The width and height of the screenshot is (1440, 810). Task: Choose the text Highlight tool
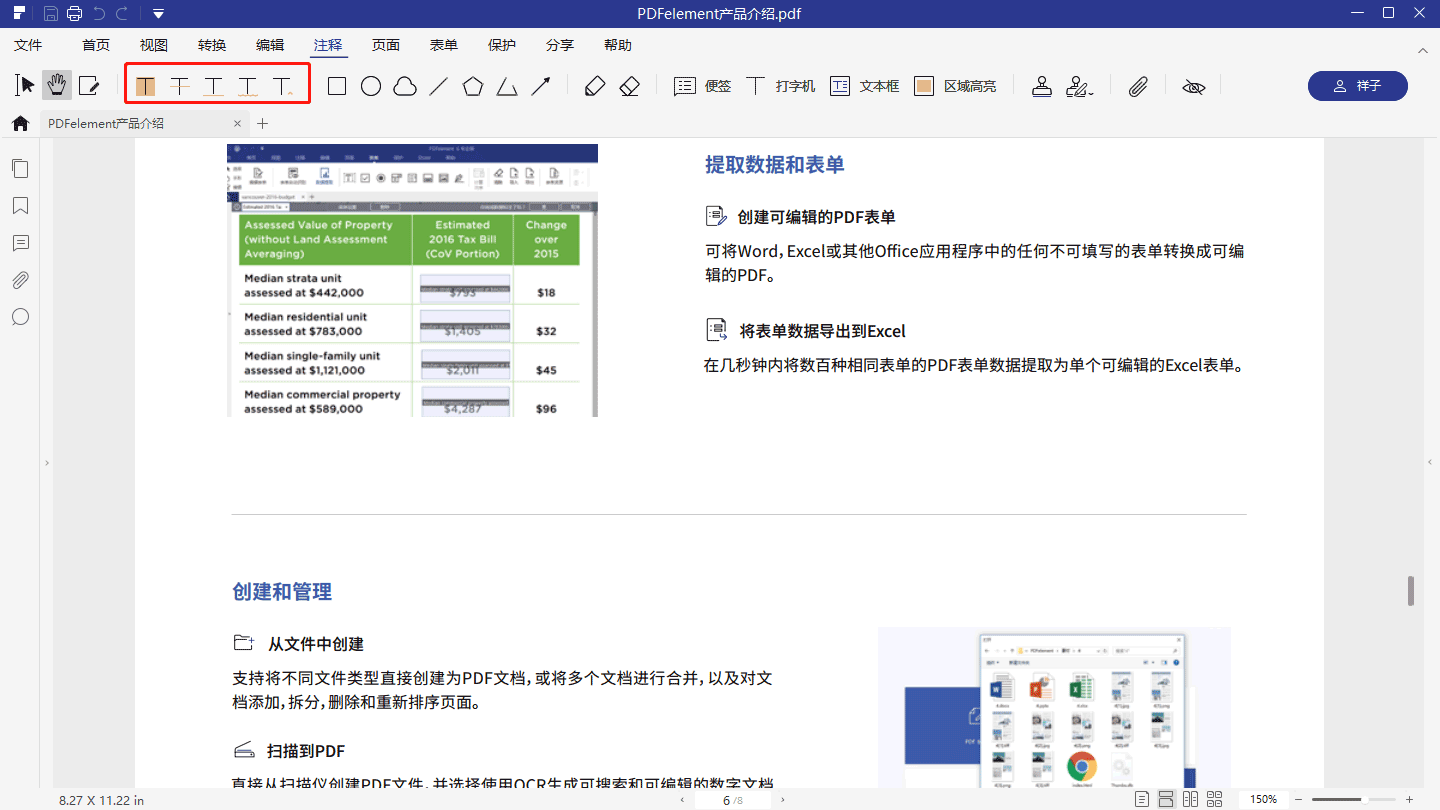point(146,86)
